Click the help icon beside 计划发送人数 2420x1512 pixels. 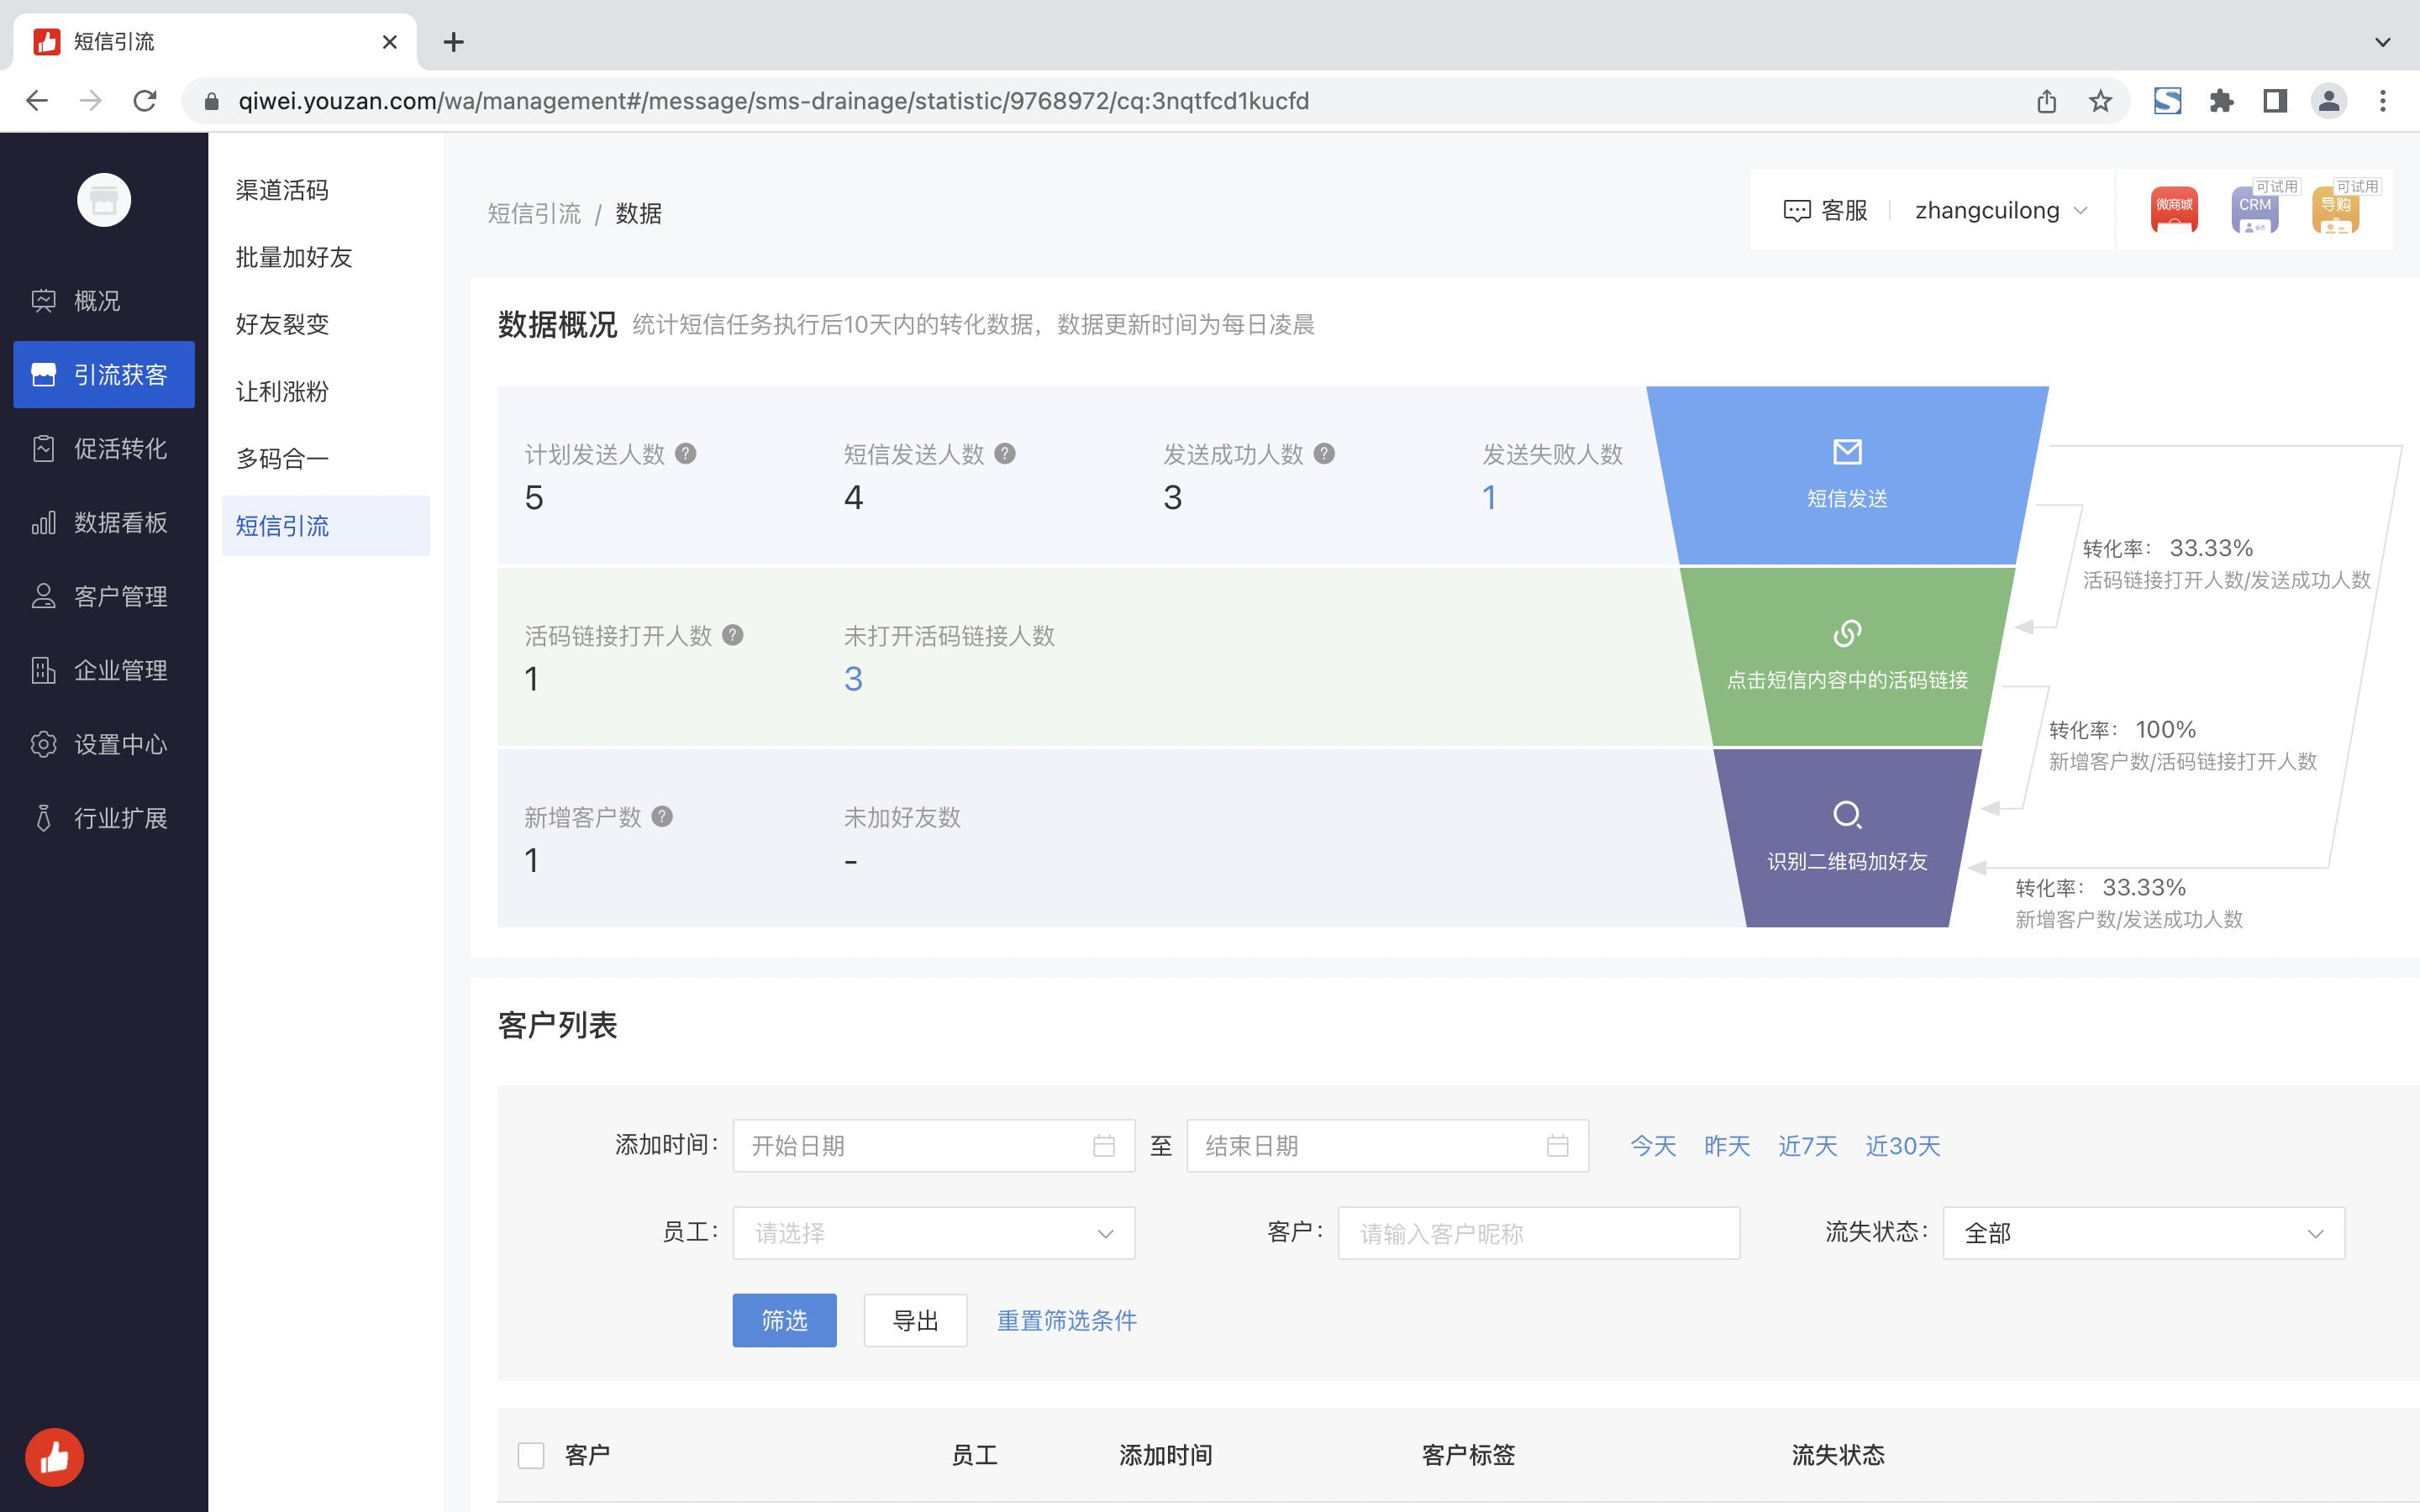pyautogui.click(x=685, y=453)
